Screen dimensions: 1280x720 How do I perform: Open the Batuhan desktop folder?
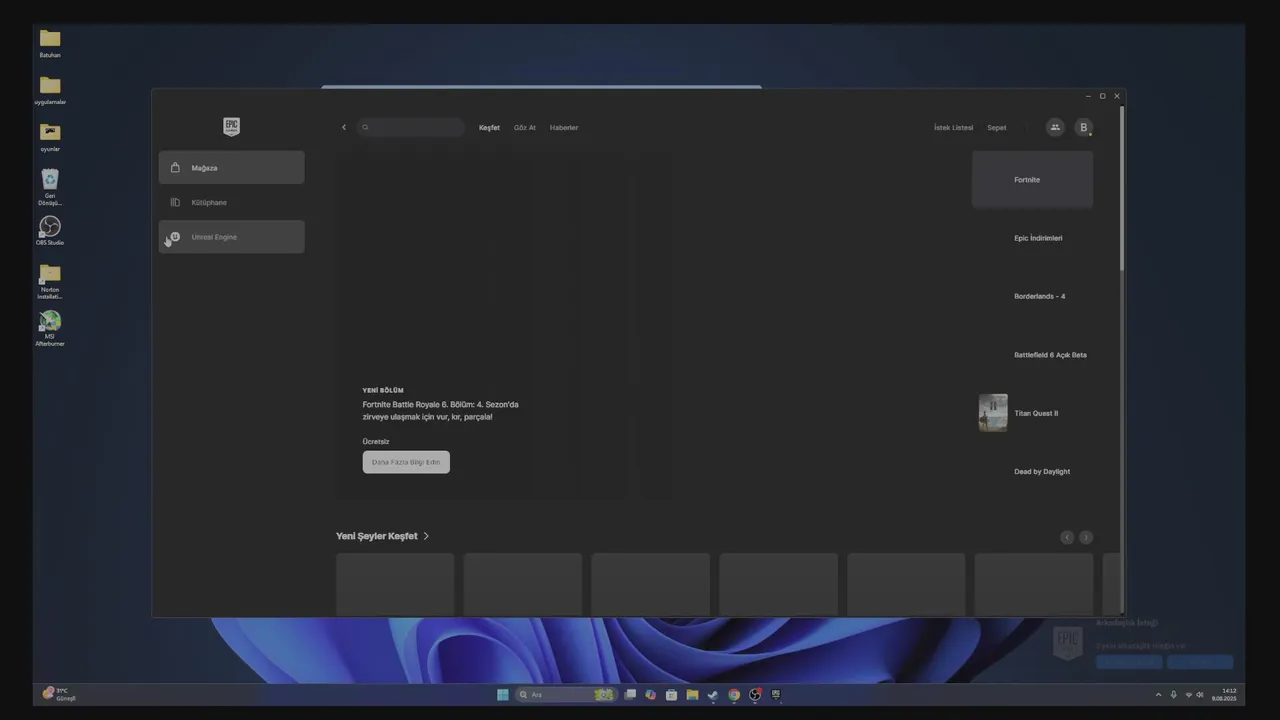click(x=50, y=43)
